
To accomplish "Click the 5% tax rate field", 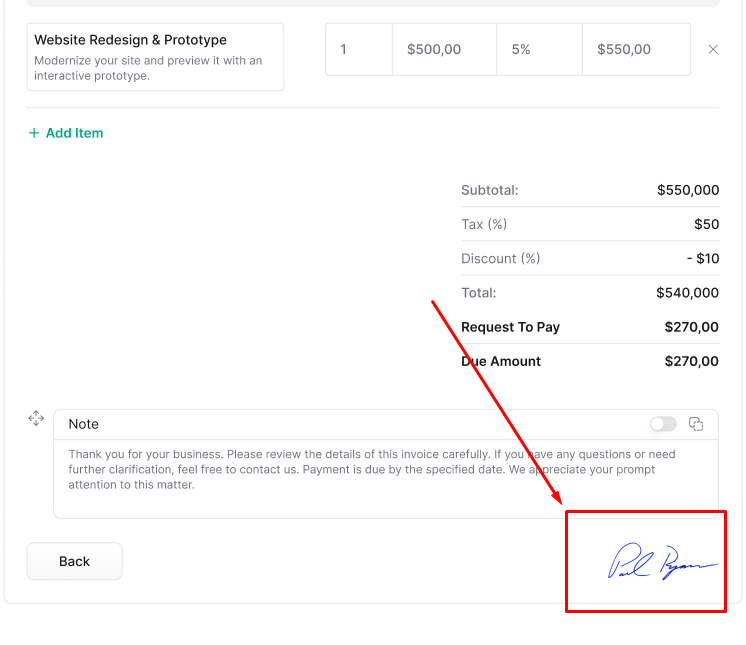I will coord(538,49).
